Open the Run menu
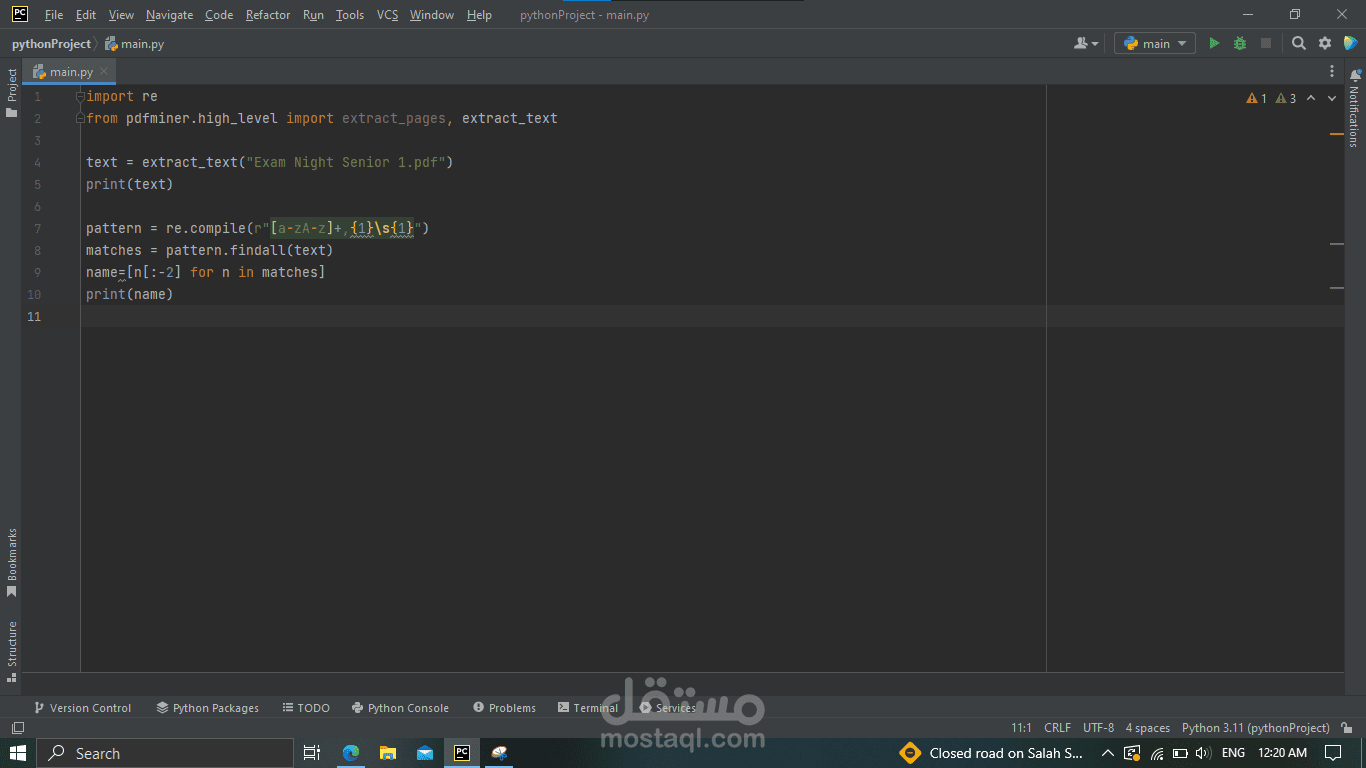Viewport: 1366px width, 768px height. tap(313, 15)
